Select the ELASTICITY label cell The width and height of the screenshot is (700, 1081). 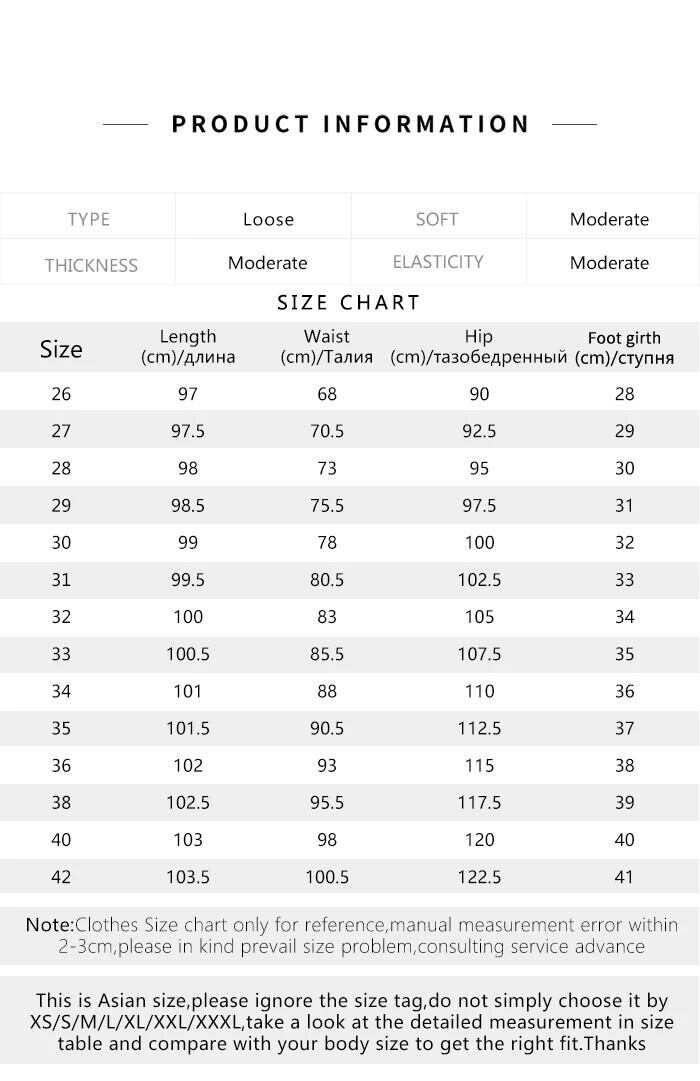click(x=438, y=262)
